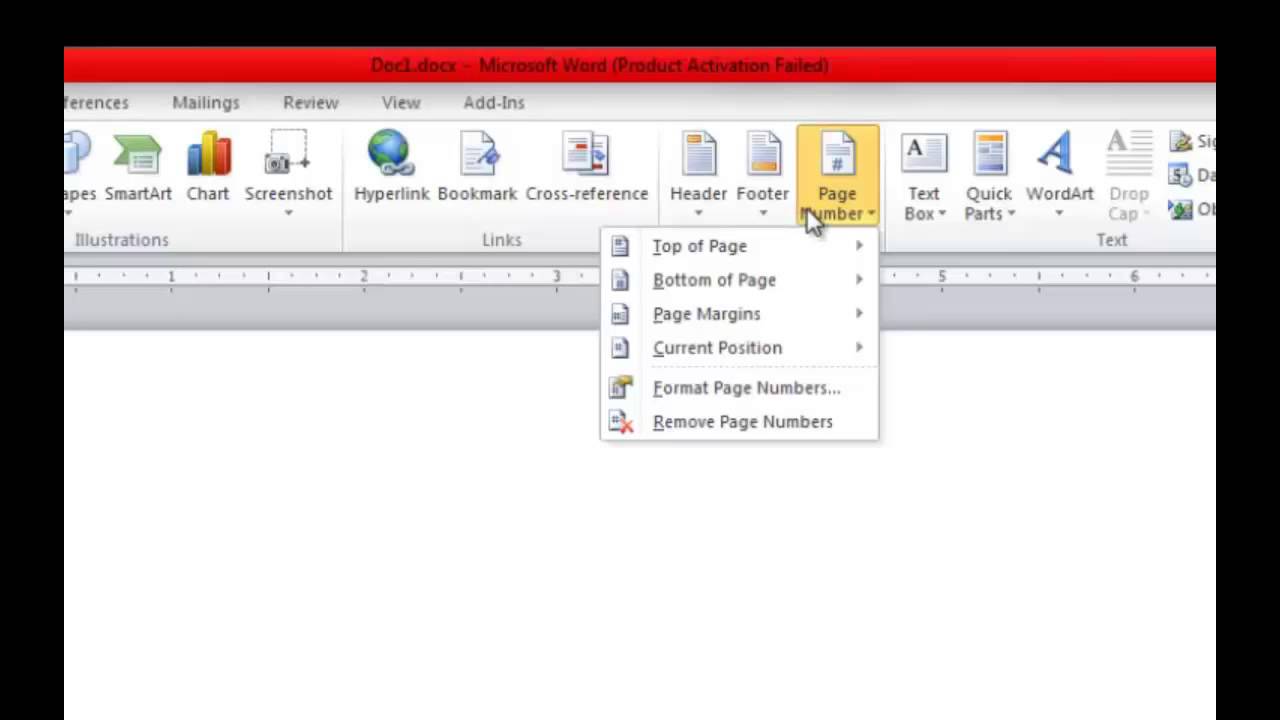This screenshot has width=1280, height=720.
Task: Choose Top of Page menu item
Action: 739,246
